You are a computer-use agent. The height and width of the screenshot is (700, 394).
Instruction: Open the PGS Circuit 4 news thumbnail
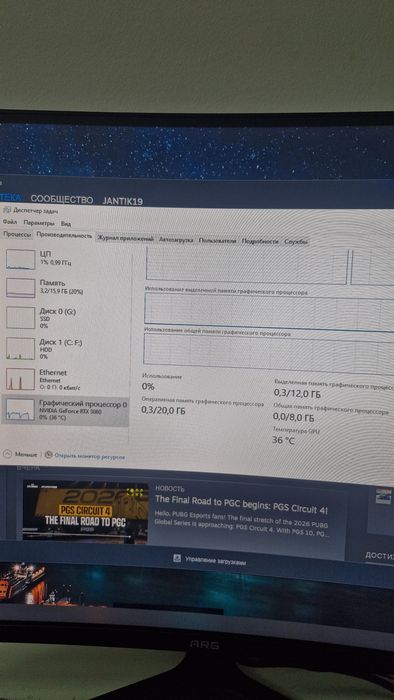(85, 512)
